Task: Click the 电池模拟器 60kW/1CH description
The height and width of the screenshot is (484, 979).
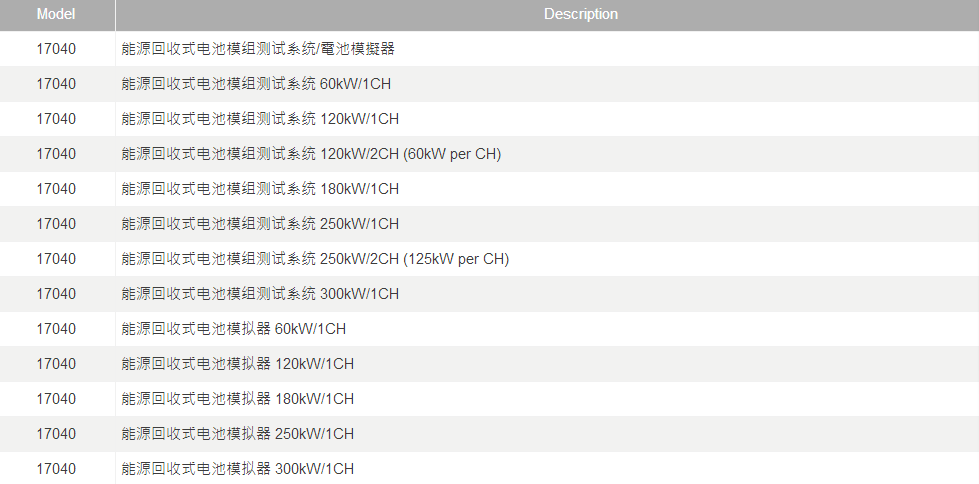Action: click(234, 328)
